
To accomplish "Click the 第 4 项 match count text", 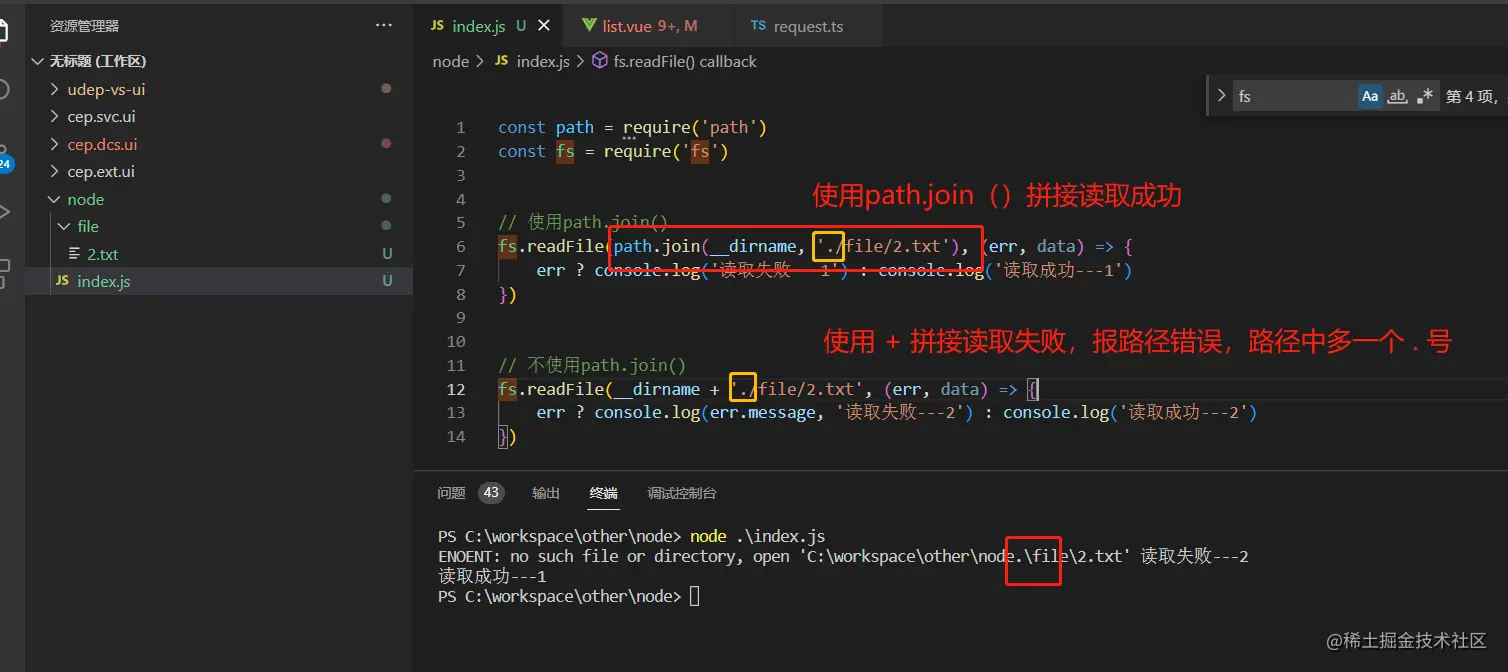I will [x=1471, y=96].
